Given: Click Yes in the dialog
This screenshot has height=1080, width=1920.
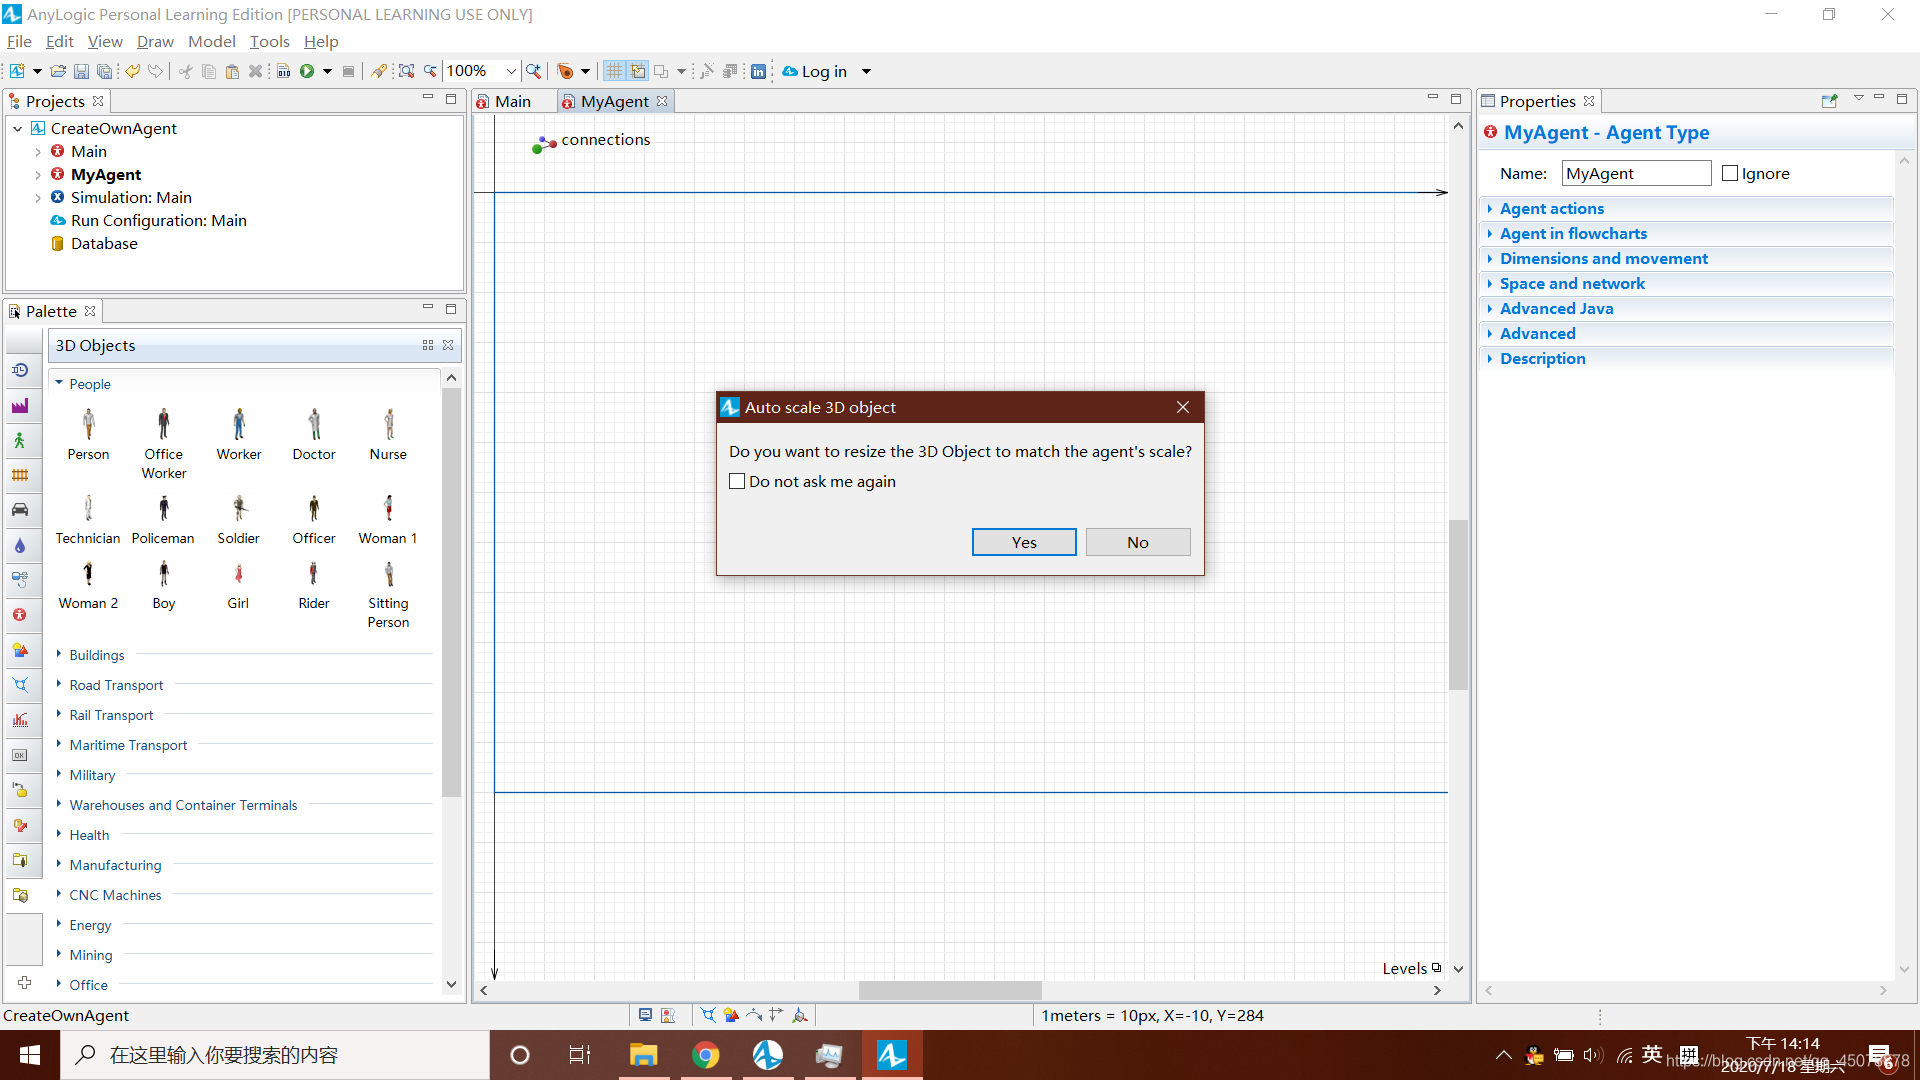Looking at the screenshot, I should tap(1024, 542).
